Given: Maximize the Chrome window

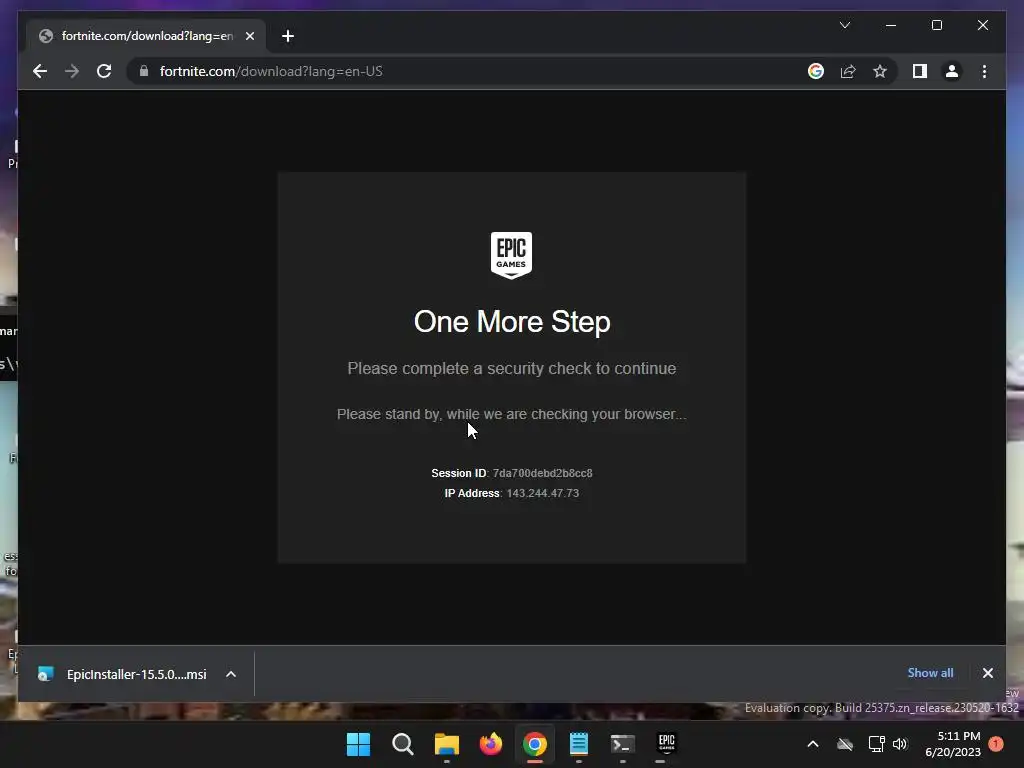Looking at the screenshot, I should pyautogui.click(x=936, y=25).
